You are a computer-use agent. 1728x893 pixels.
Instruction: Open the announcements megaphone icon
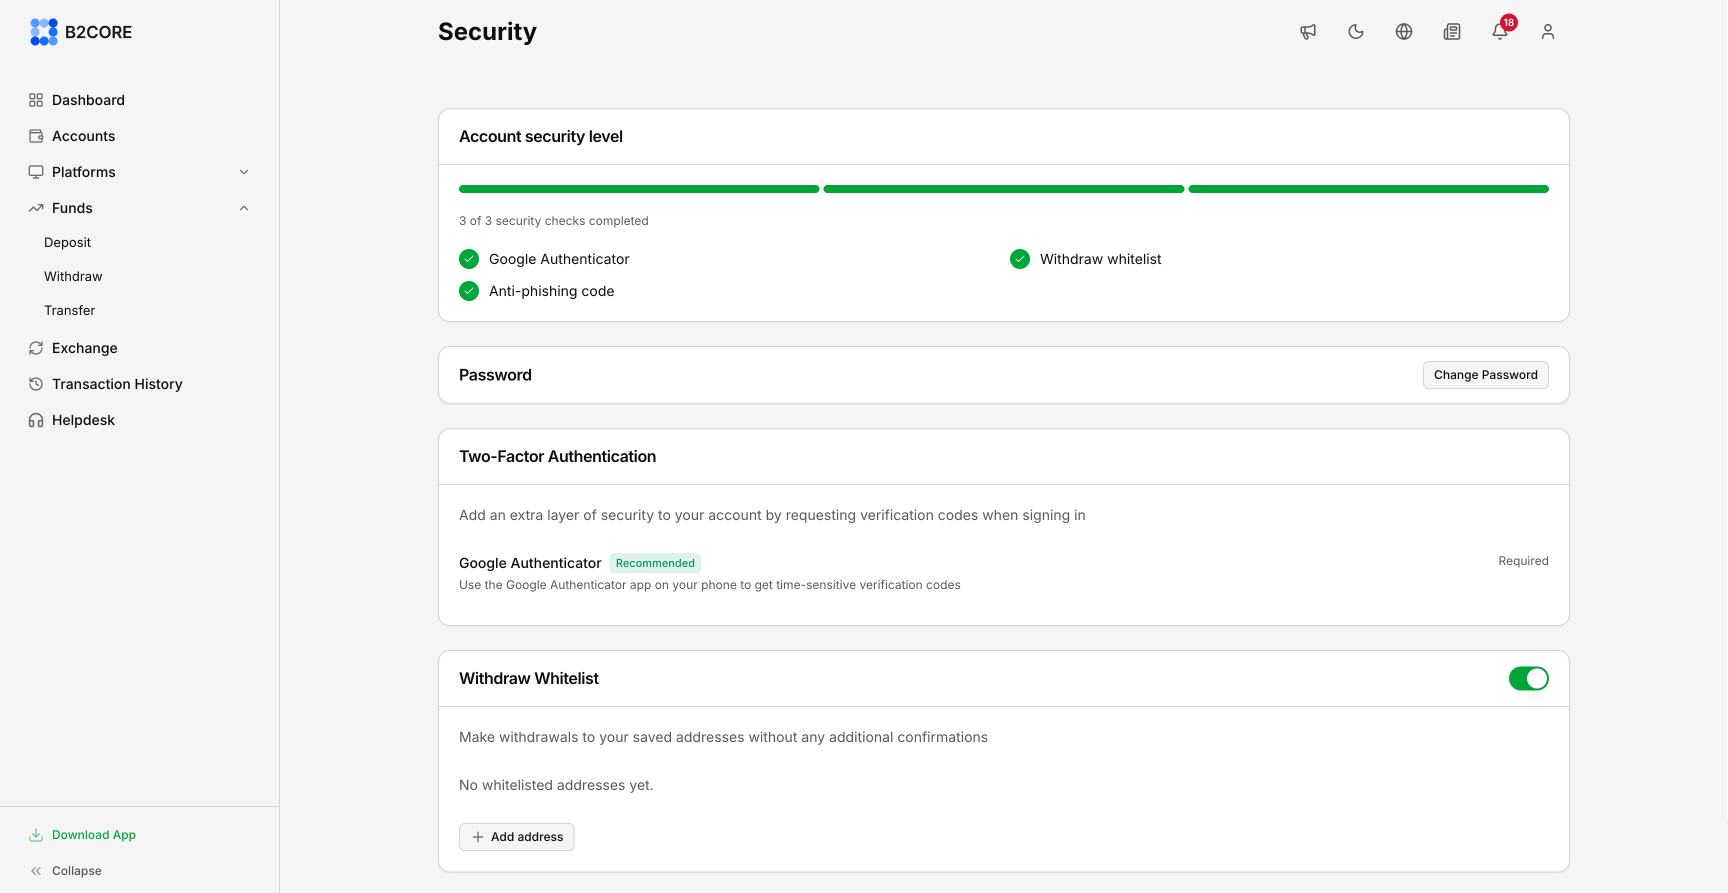coord(1308,32)
